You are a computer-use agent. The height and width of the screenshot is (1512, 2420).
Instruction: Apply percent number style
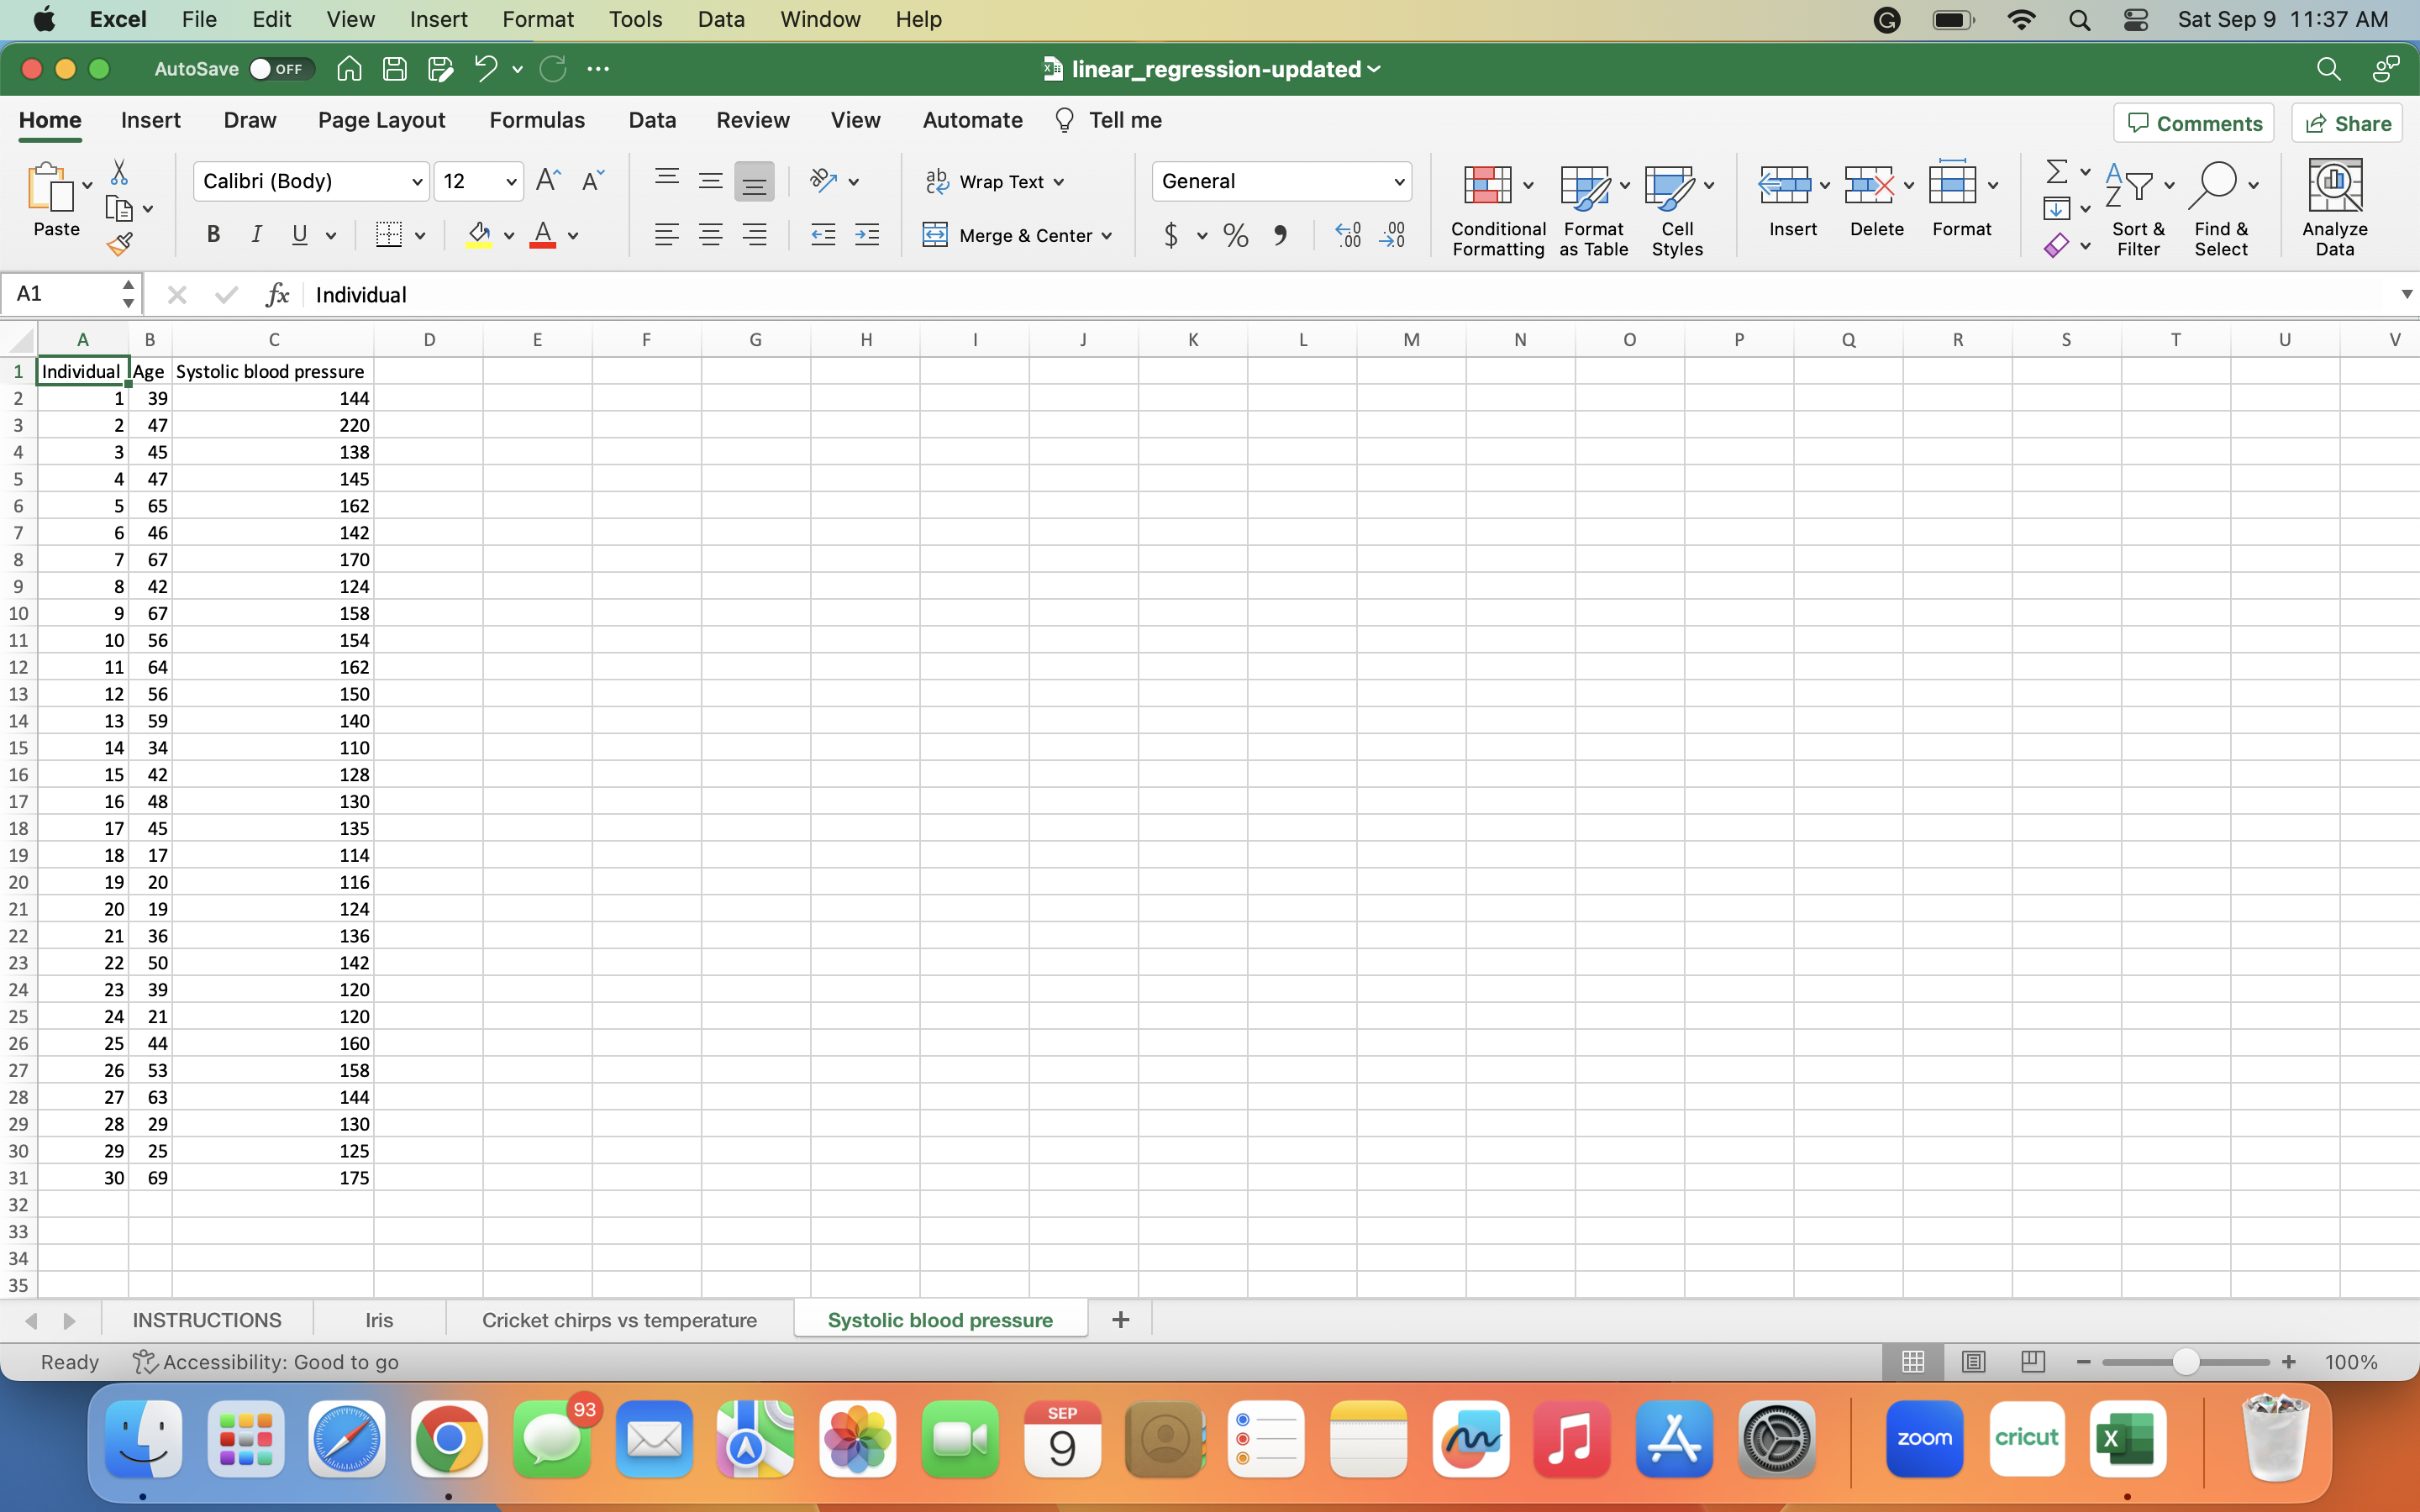pyautogui.click(x=1235, y=234)
